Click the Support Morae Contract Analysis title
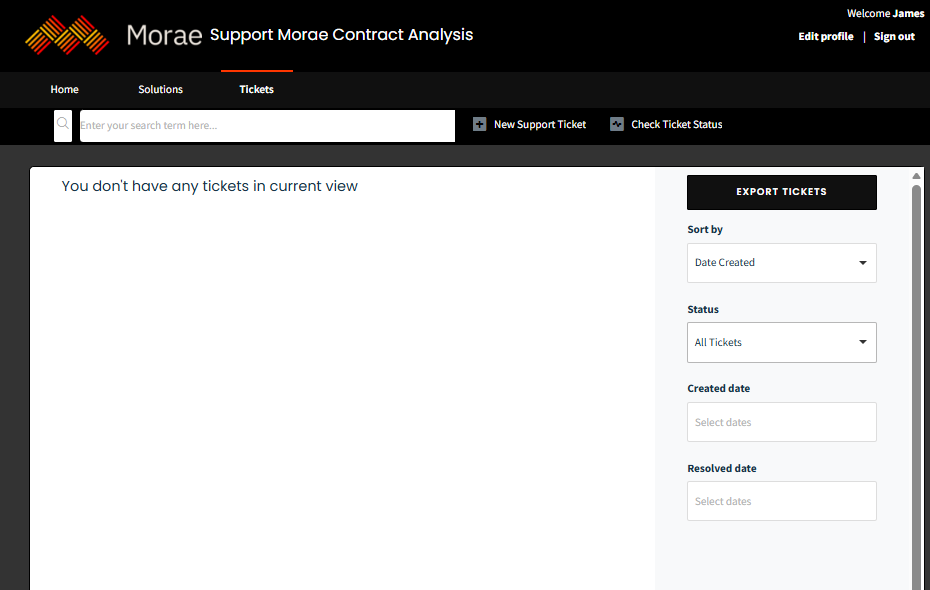This screenshot has width=930, height=590. (341, 35)
